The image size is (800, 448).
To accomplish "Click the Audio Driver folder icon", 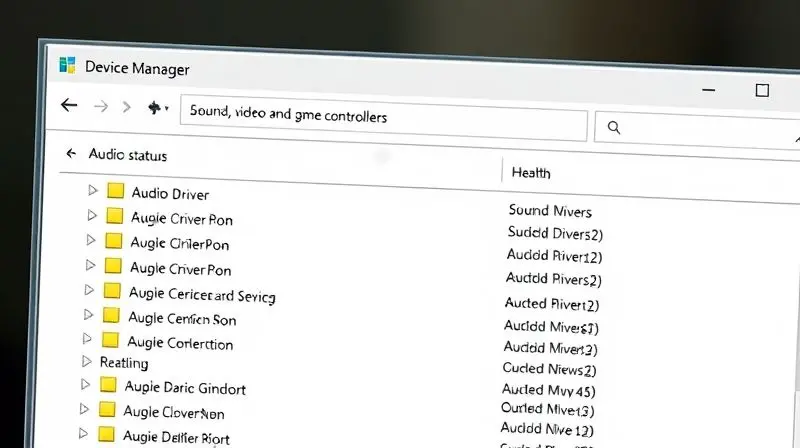I will (x=115, y=191).
